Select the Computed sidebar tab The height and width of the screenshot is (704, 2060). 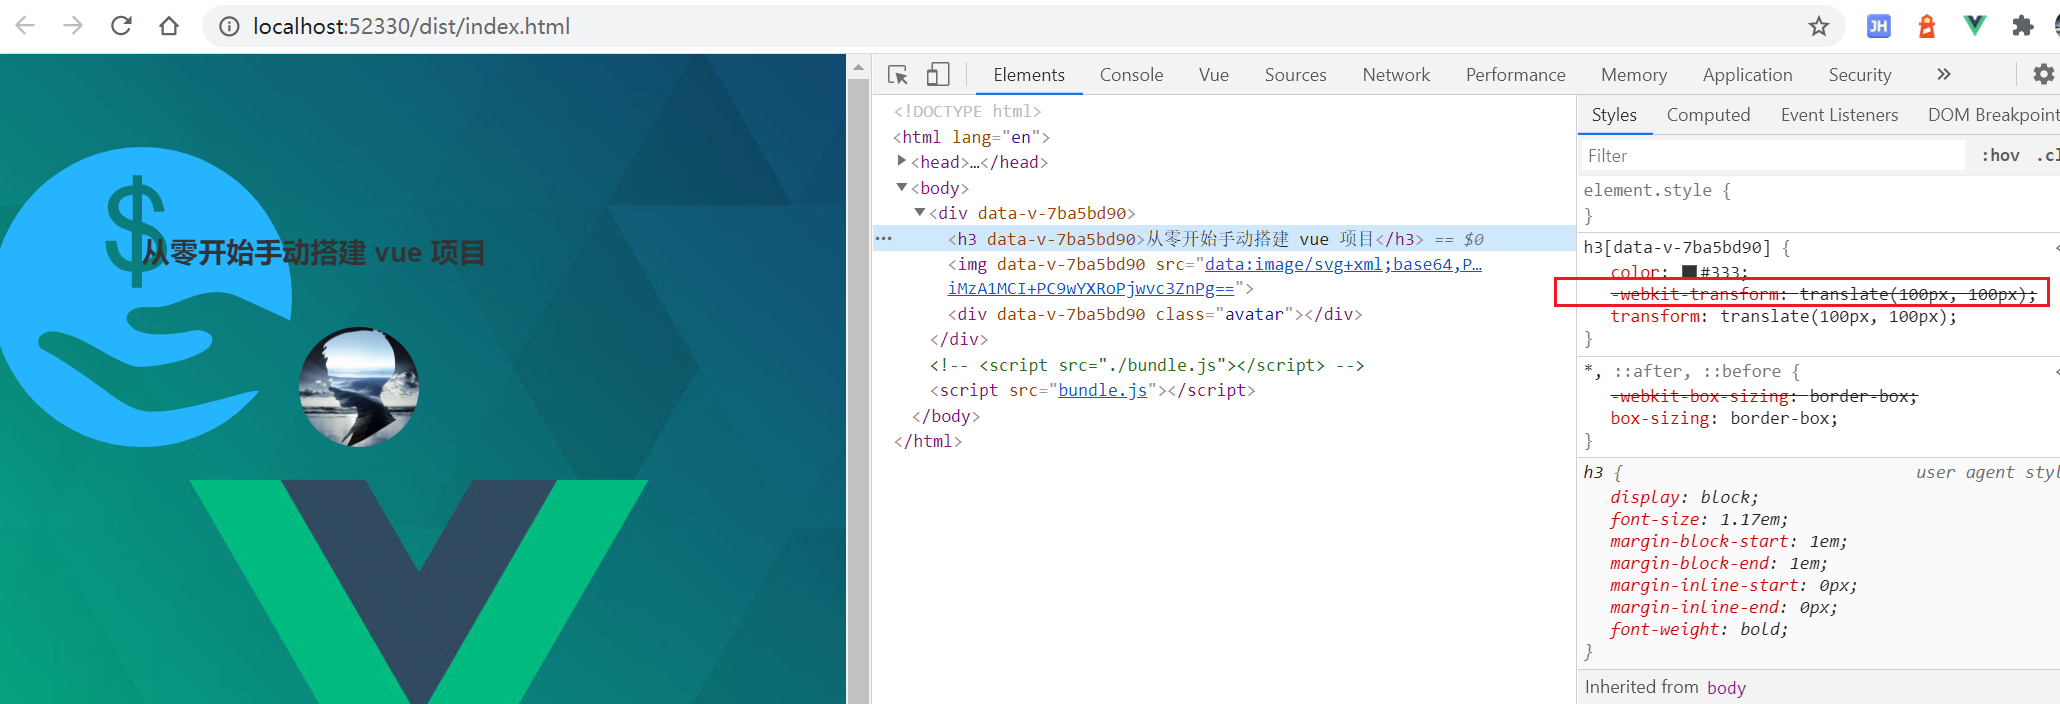click(x=1708, y=115)
